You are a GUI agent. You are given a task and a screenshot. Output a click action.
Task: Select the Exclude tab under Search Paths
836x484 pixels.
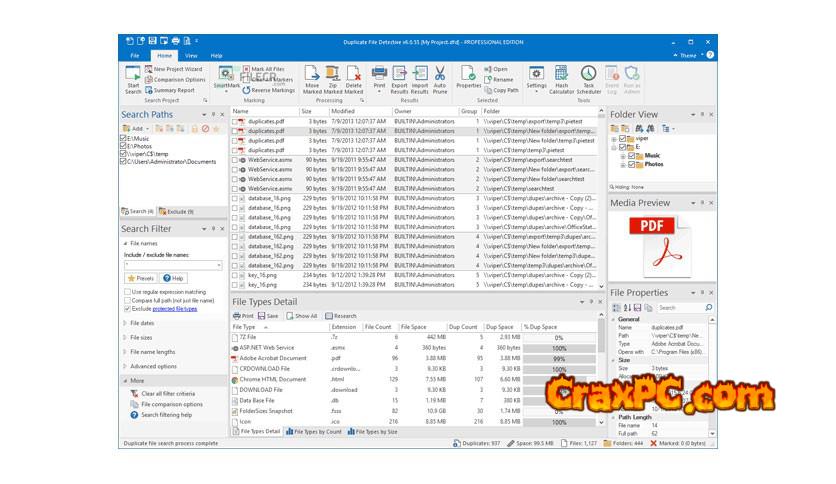(176, 212)
